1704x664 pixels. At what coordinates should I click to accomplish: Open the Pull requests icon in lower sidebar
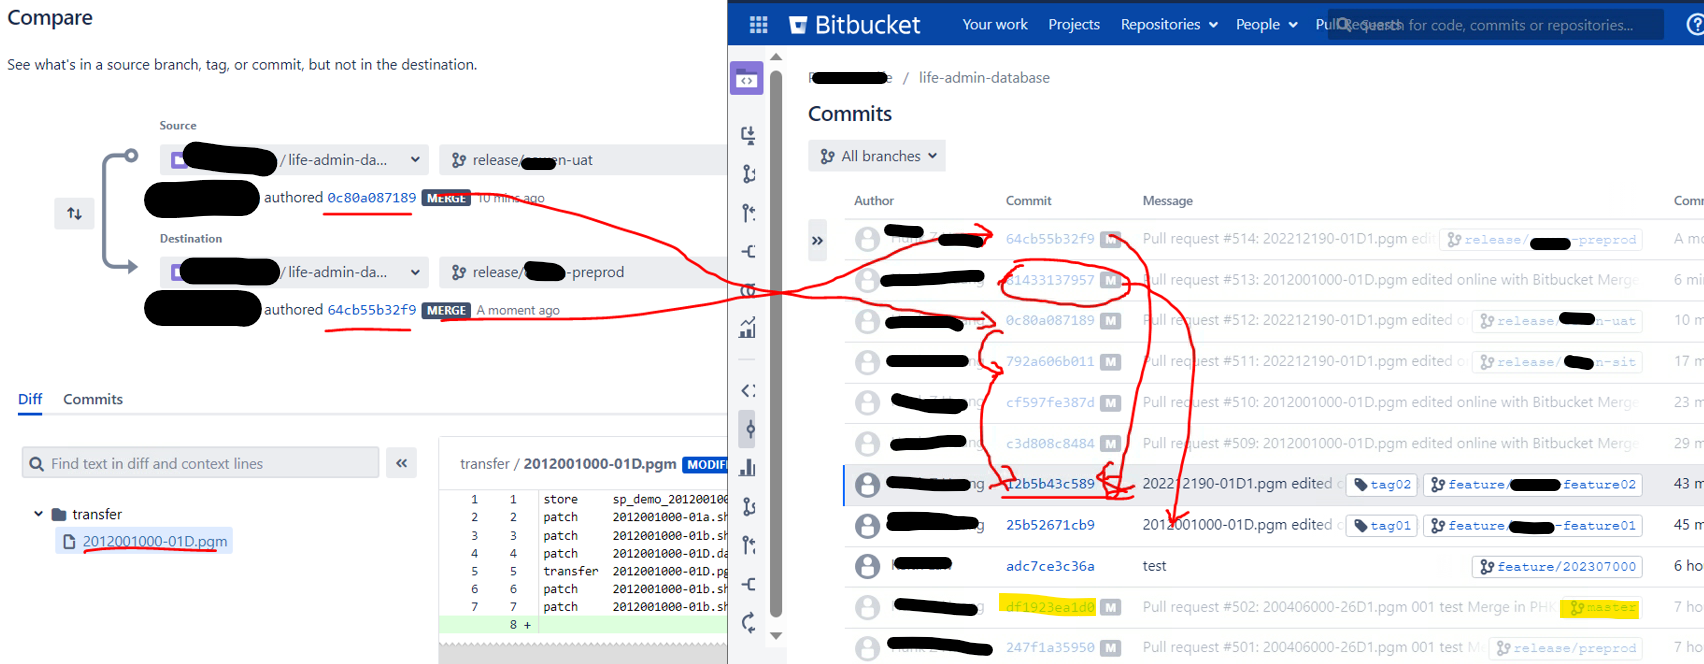click(x=748, y=545)
